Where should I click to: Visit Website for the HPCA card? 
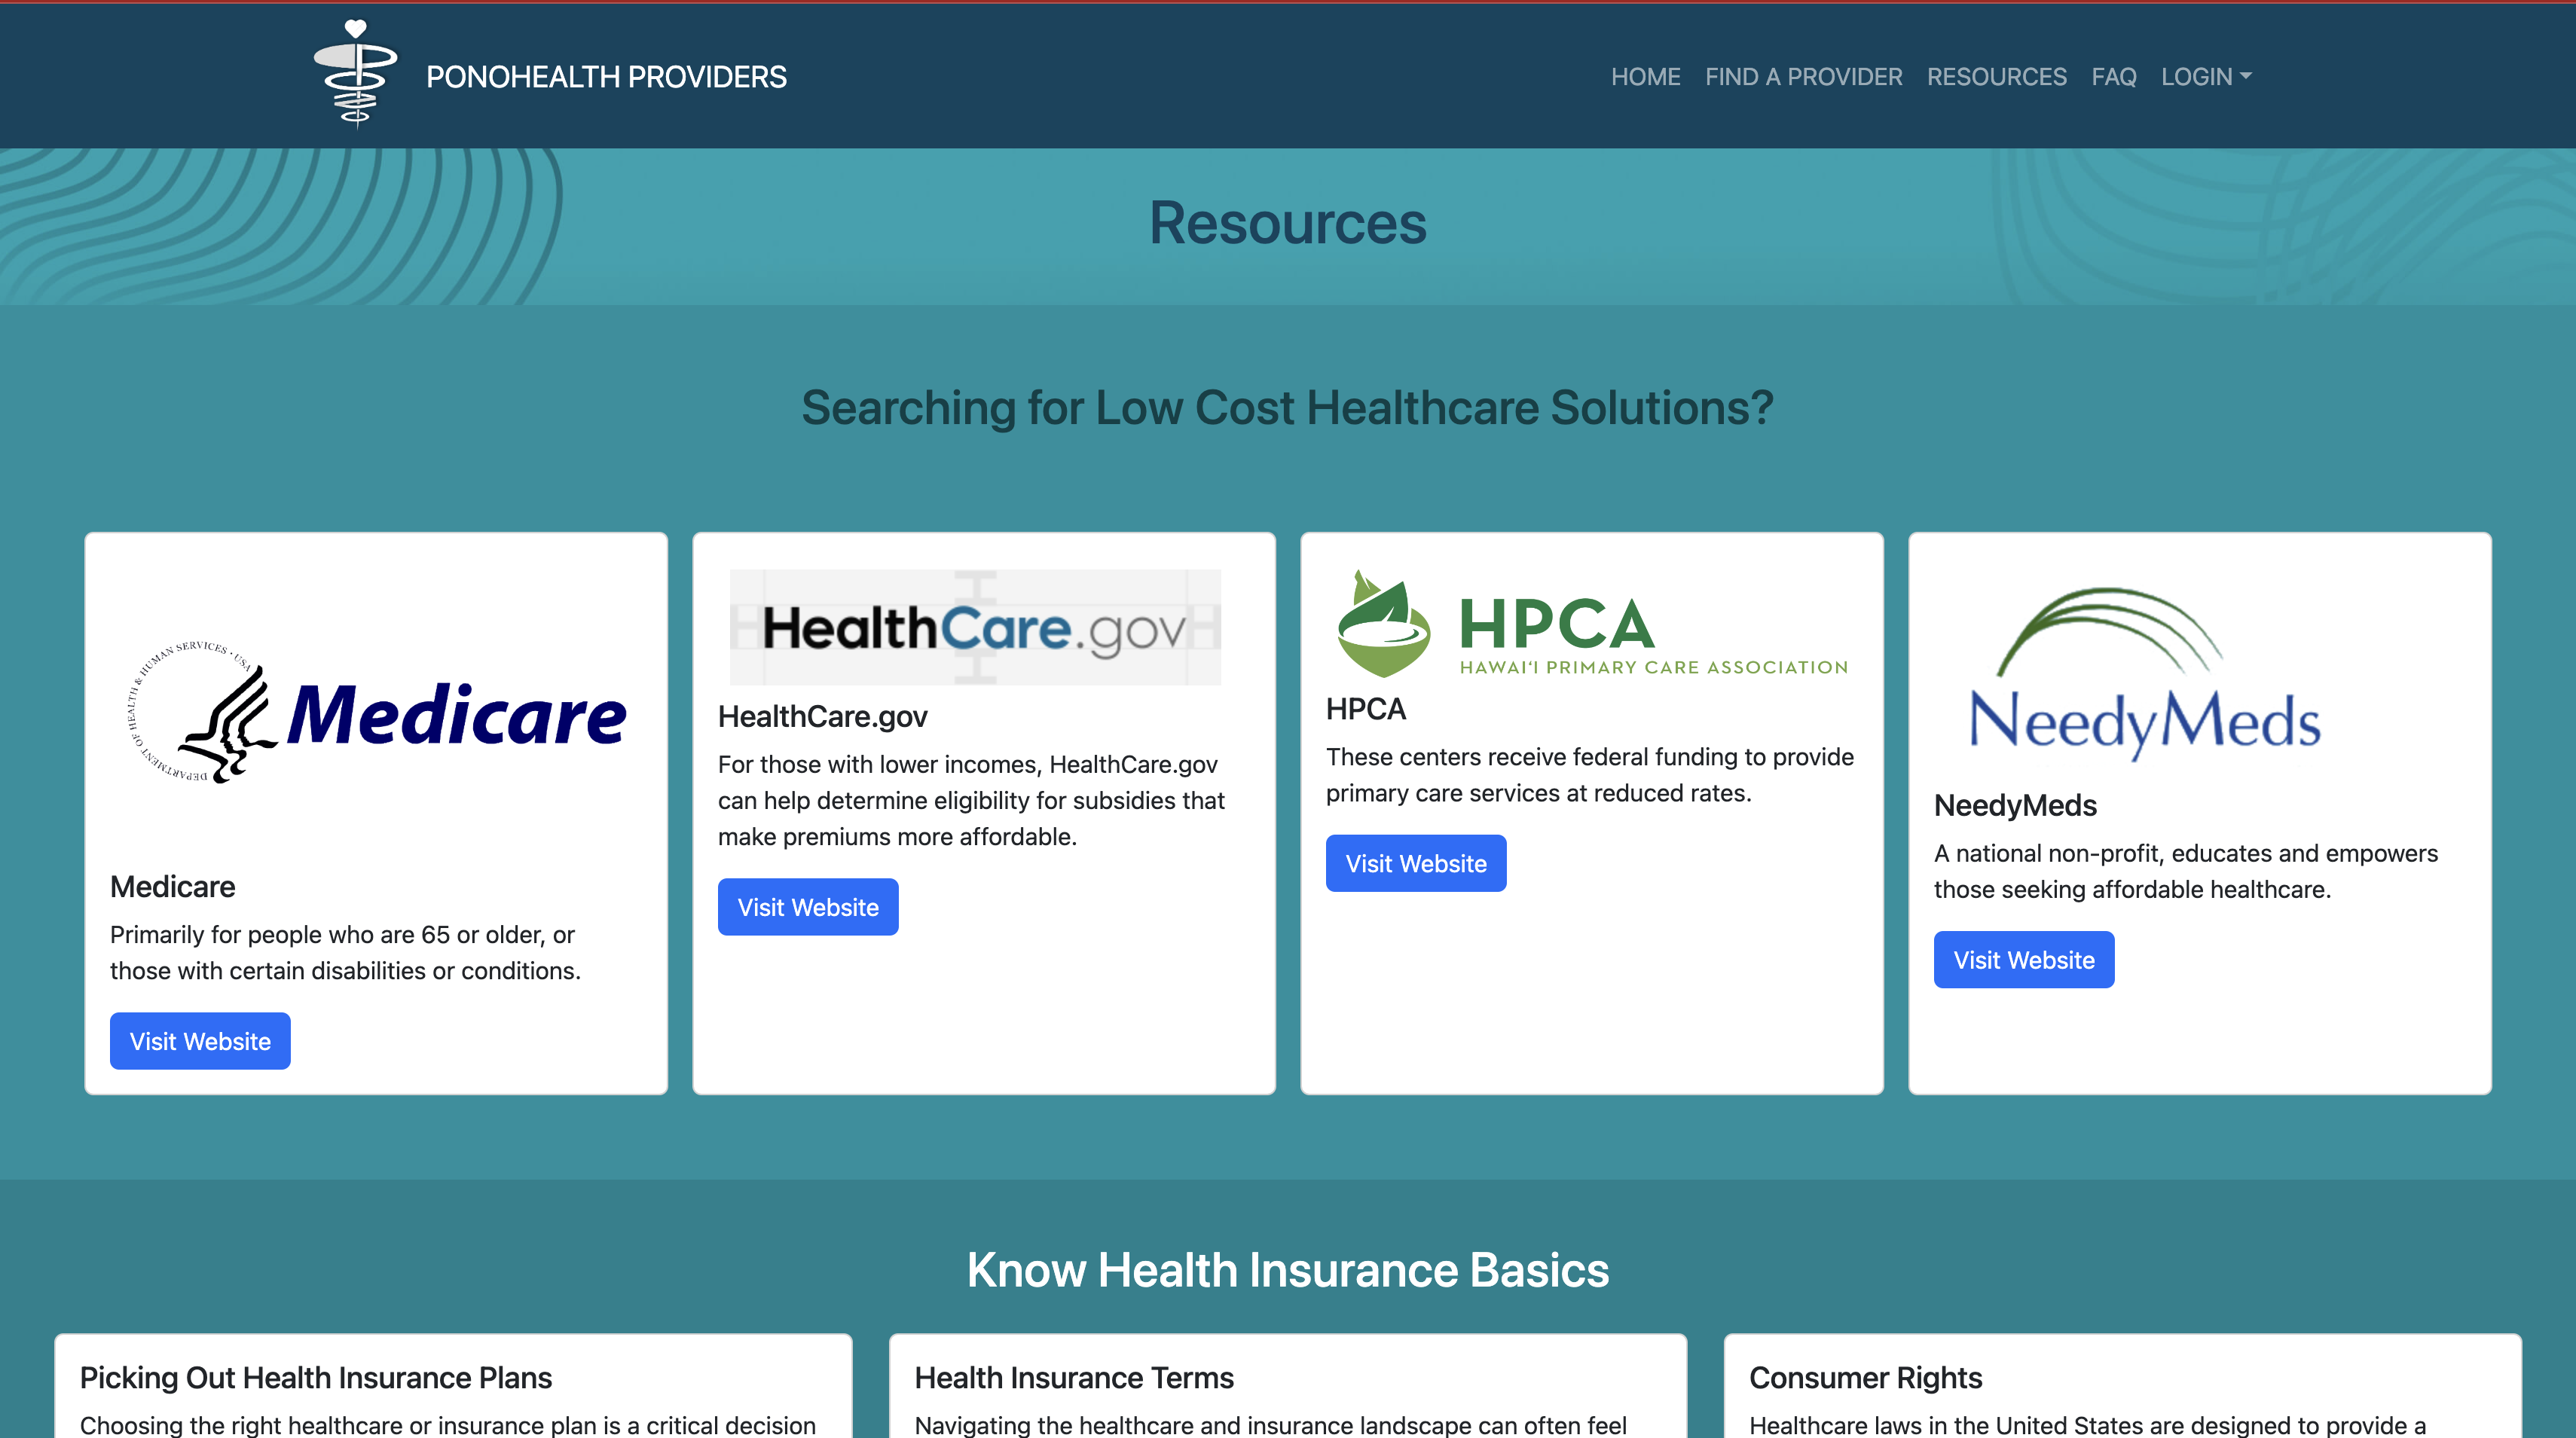[x=1416, y=863]
